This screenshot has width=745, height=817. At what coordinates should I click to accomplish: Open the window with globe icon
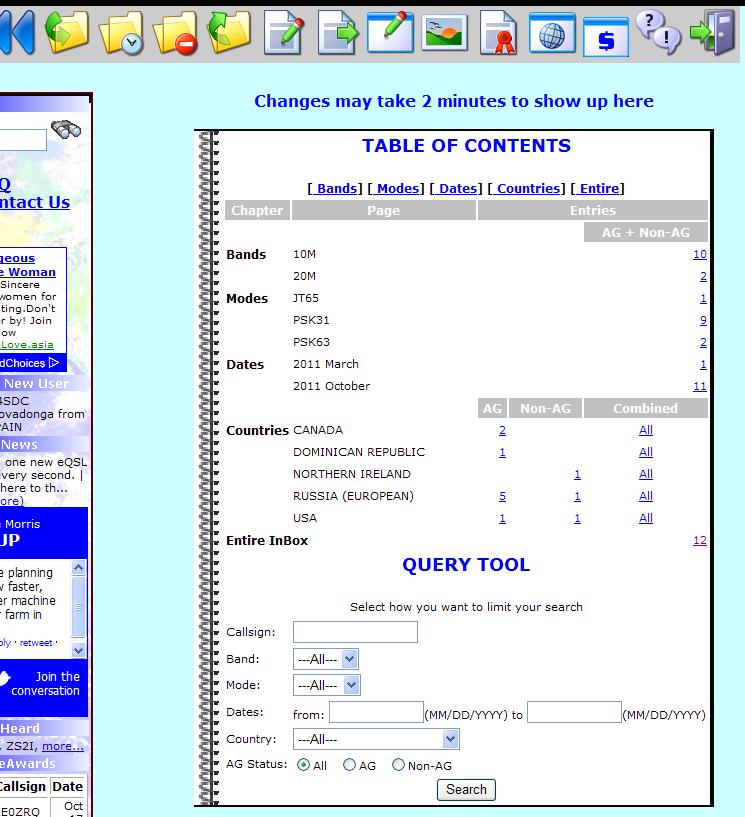point(552,33)
